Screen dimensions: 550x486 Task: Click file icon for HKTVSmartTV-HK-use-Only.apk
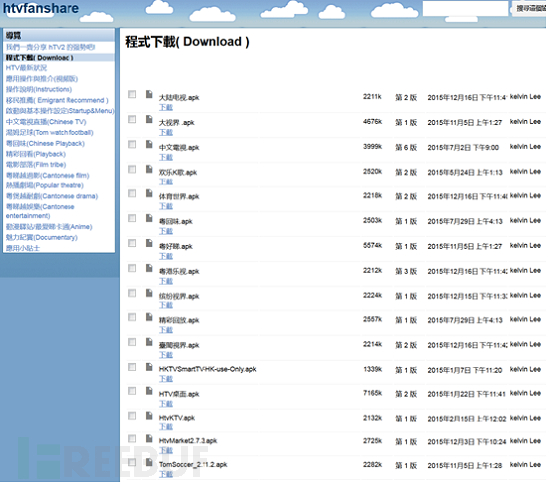point(149,367)
